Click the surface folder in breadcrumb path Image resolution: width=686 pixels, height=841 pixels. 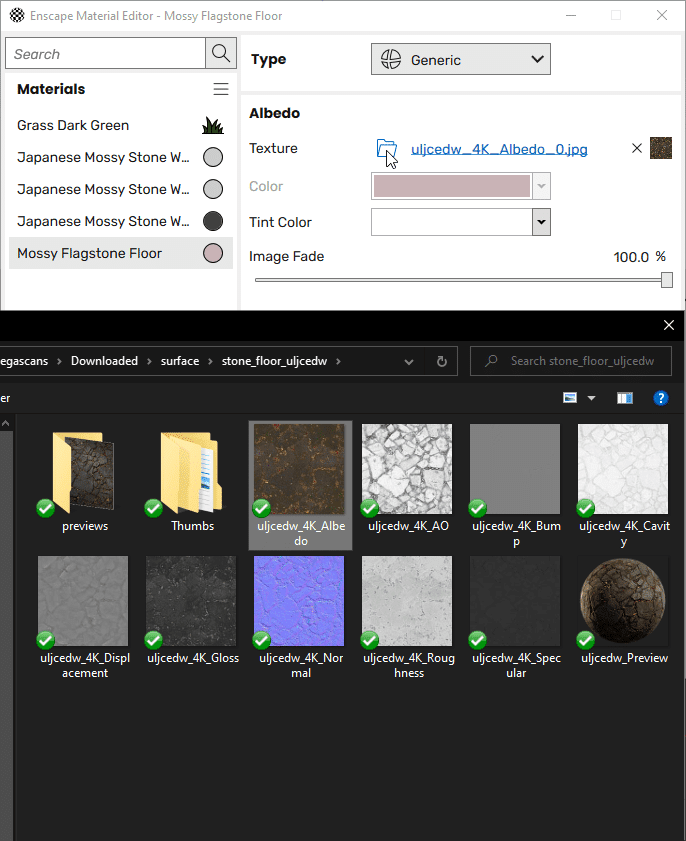click(180, 361)
